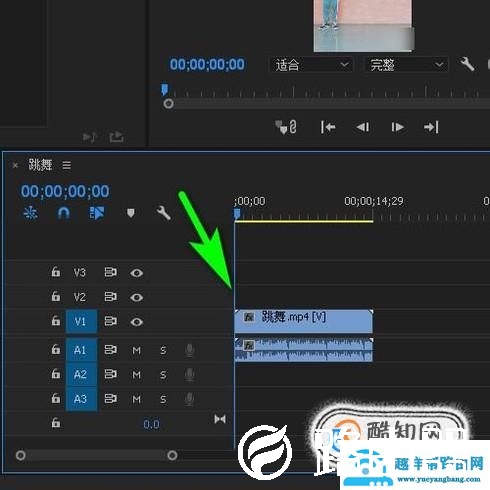The image size is (490, 490).
Task: Hide track V3 output with eye icon
Action: pos(136,273)
